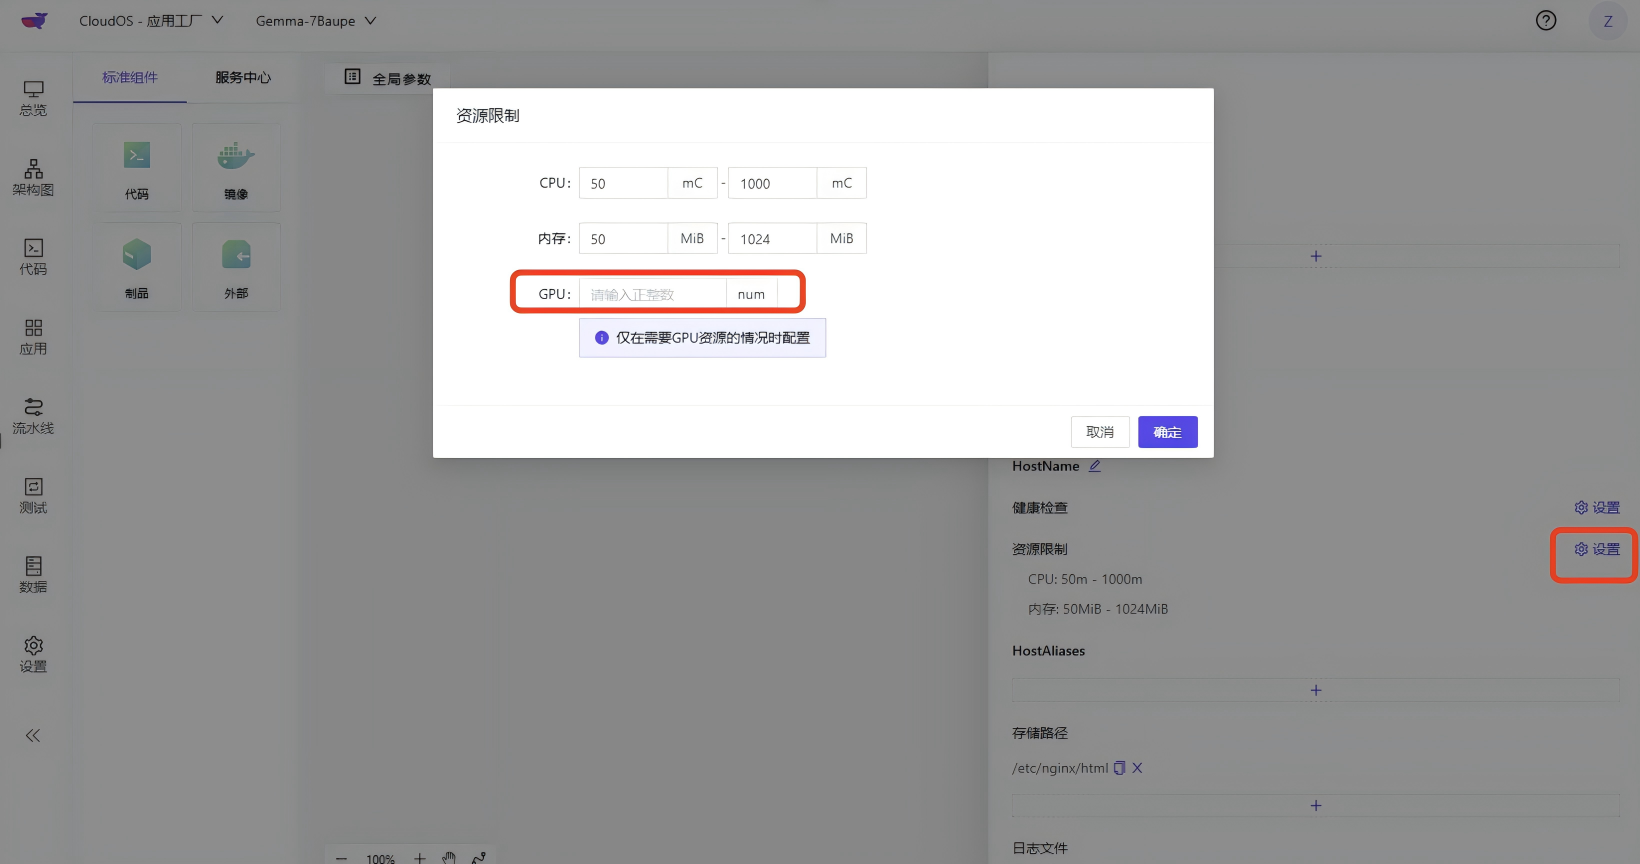Select the 标准组件 tab

(x=130, y=78)
